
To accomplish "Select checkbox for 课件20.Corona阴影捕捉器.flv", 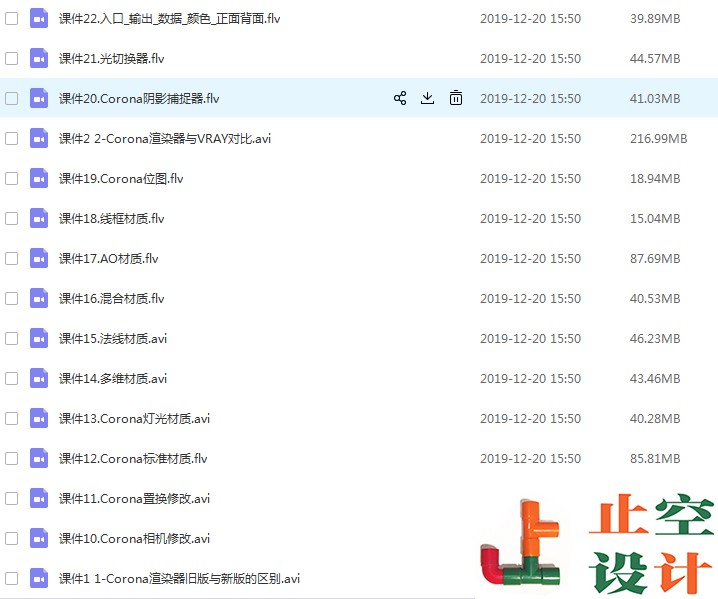I will [11, 98].
